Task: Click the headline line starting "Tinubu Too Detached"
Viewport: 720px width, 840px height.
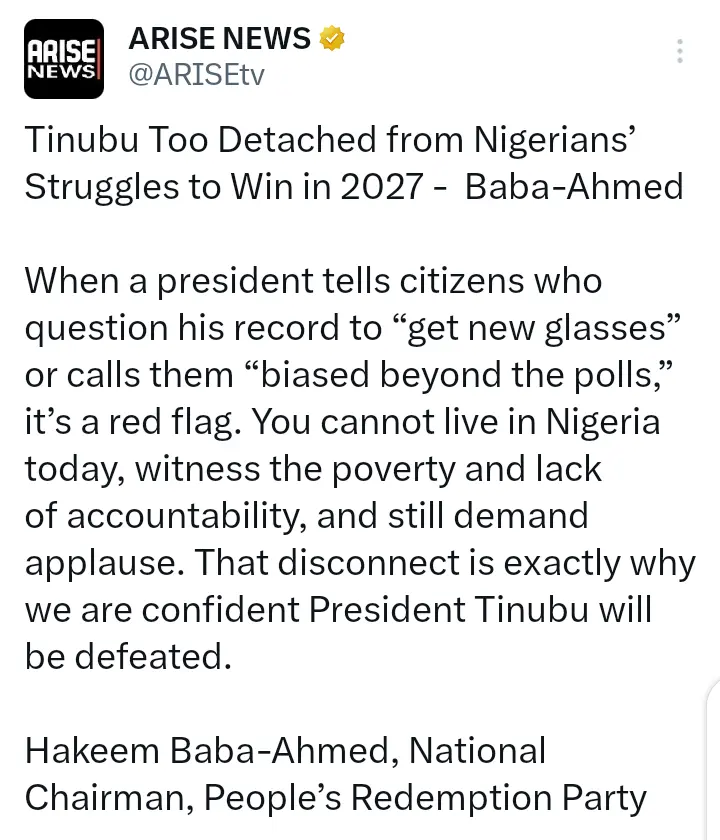Action: coord(330,140)
